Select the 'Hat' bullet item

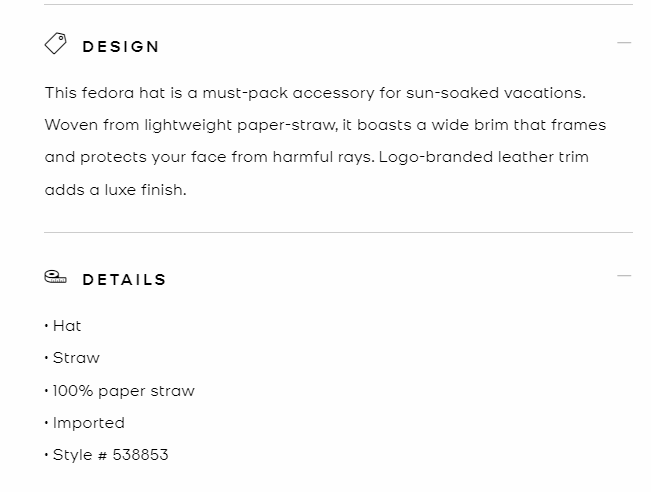[67, 326]
